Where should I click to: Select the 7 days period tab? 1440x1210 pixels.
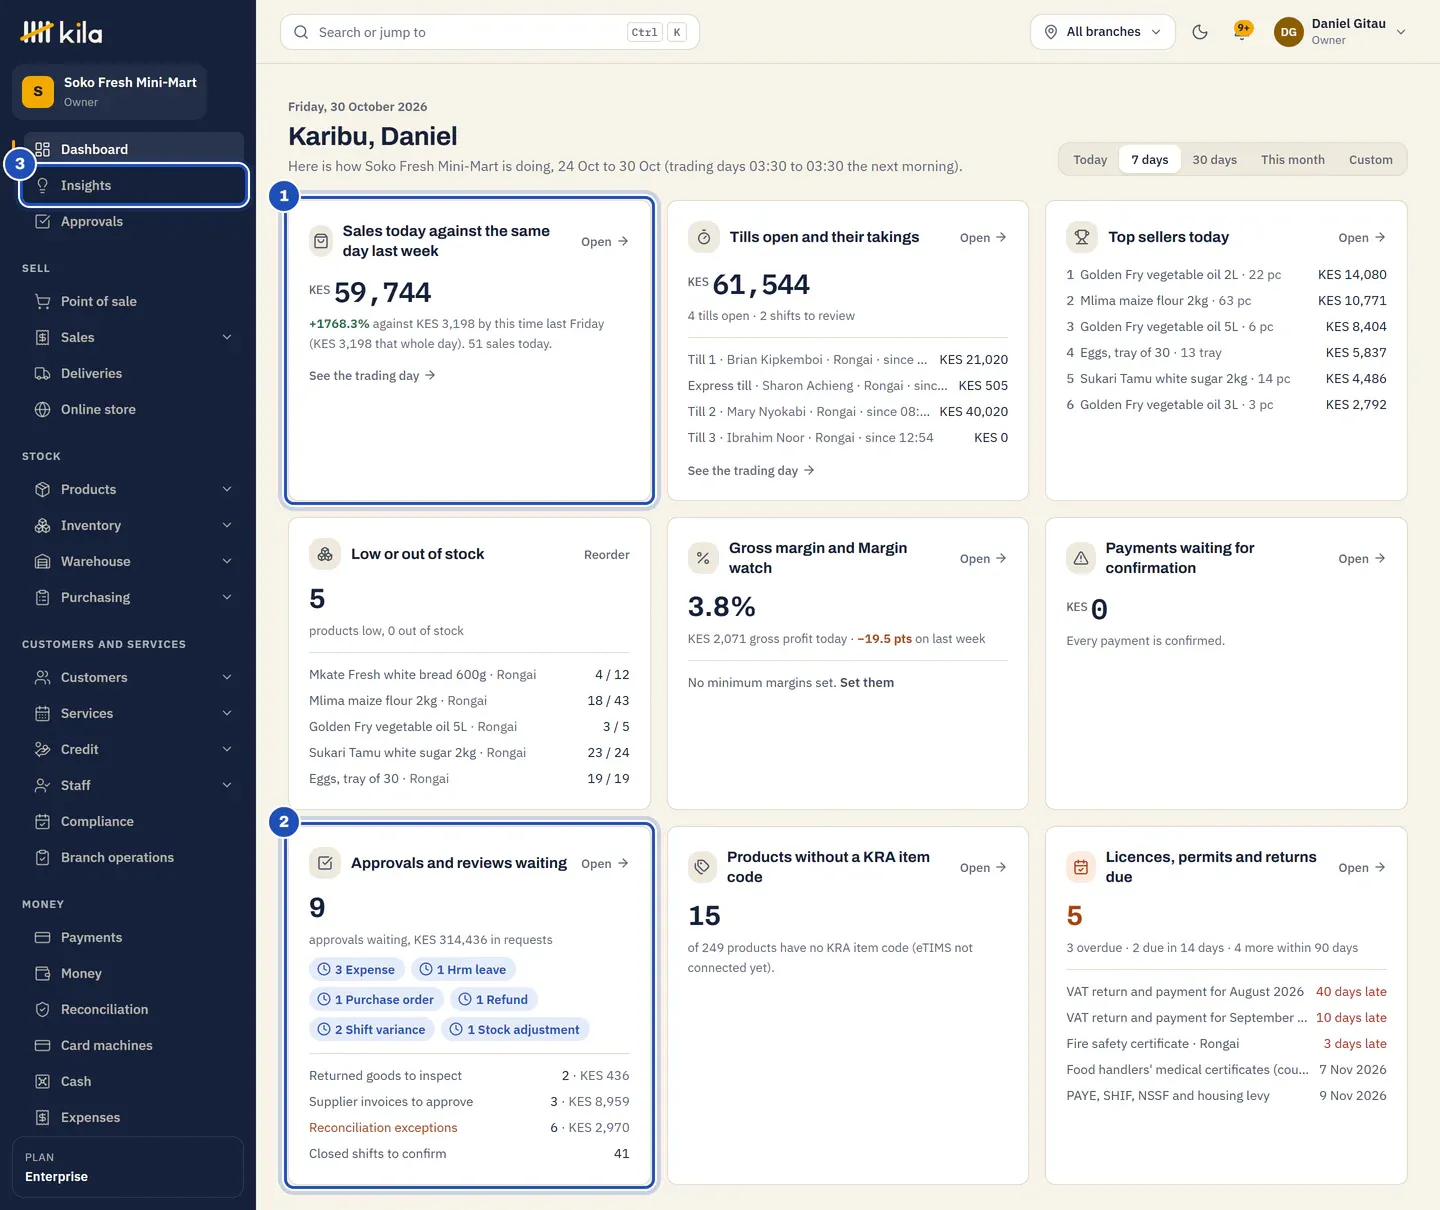[x=1150, y=159]
